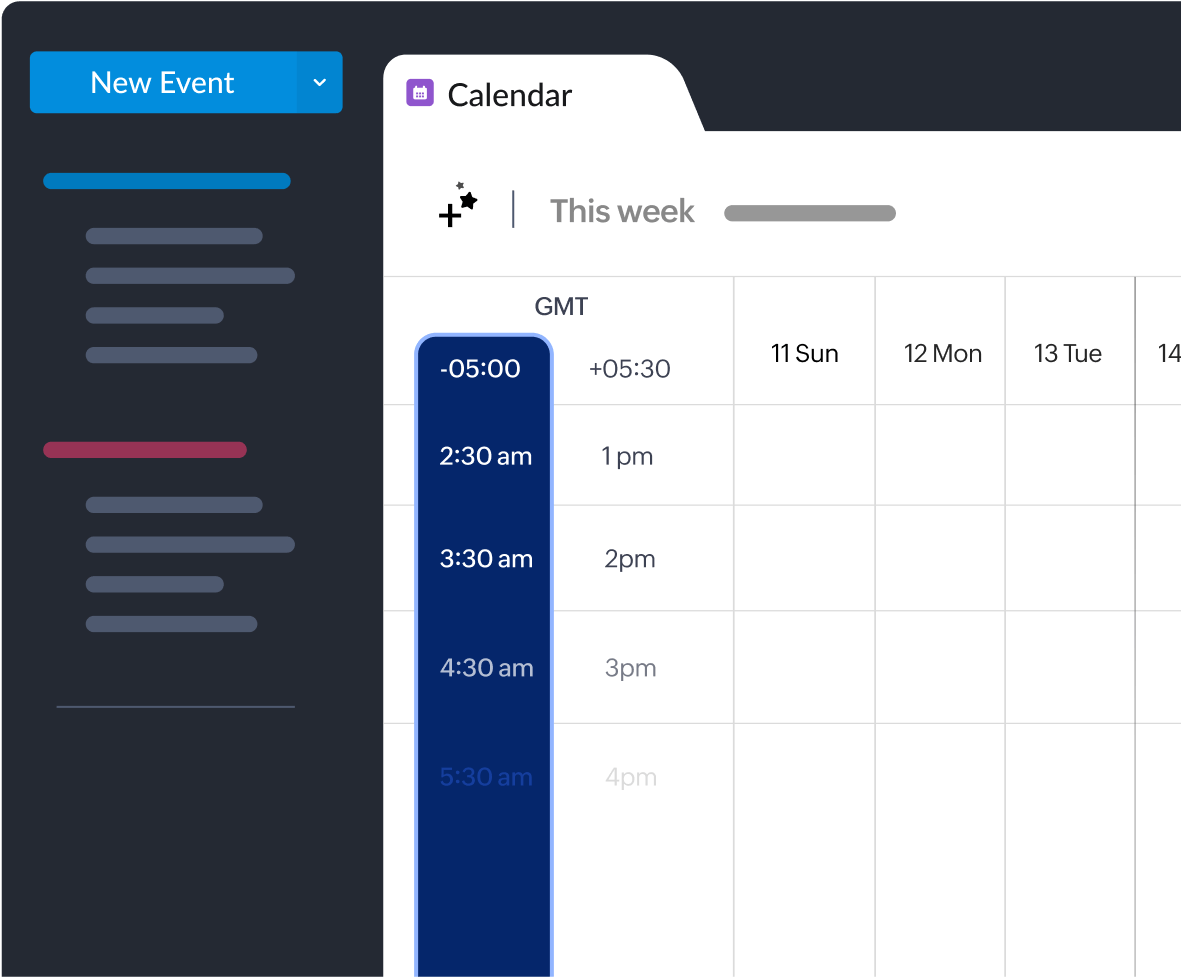Click the 1 pm time label

pyautogui.click(x=627, y=456)
